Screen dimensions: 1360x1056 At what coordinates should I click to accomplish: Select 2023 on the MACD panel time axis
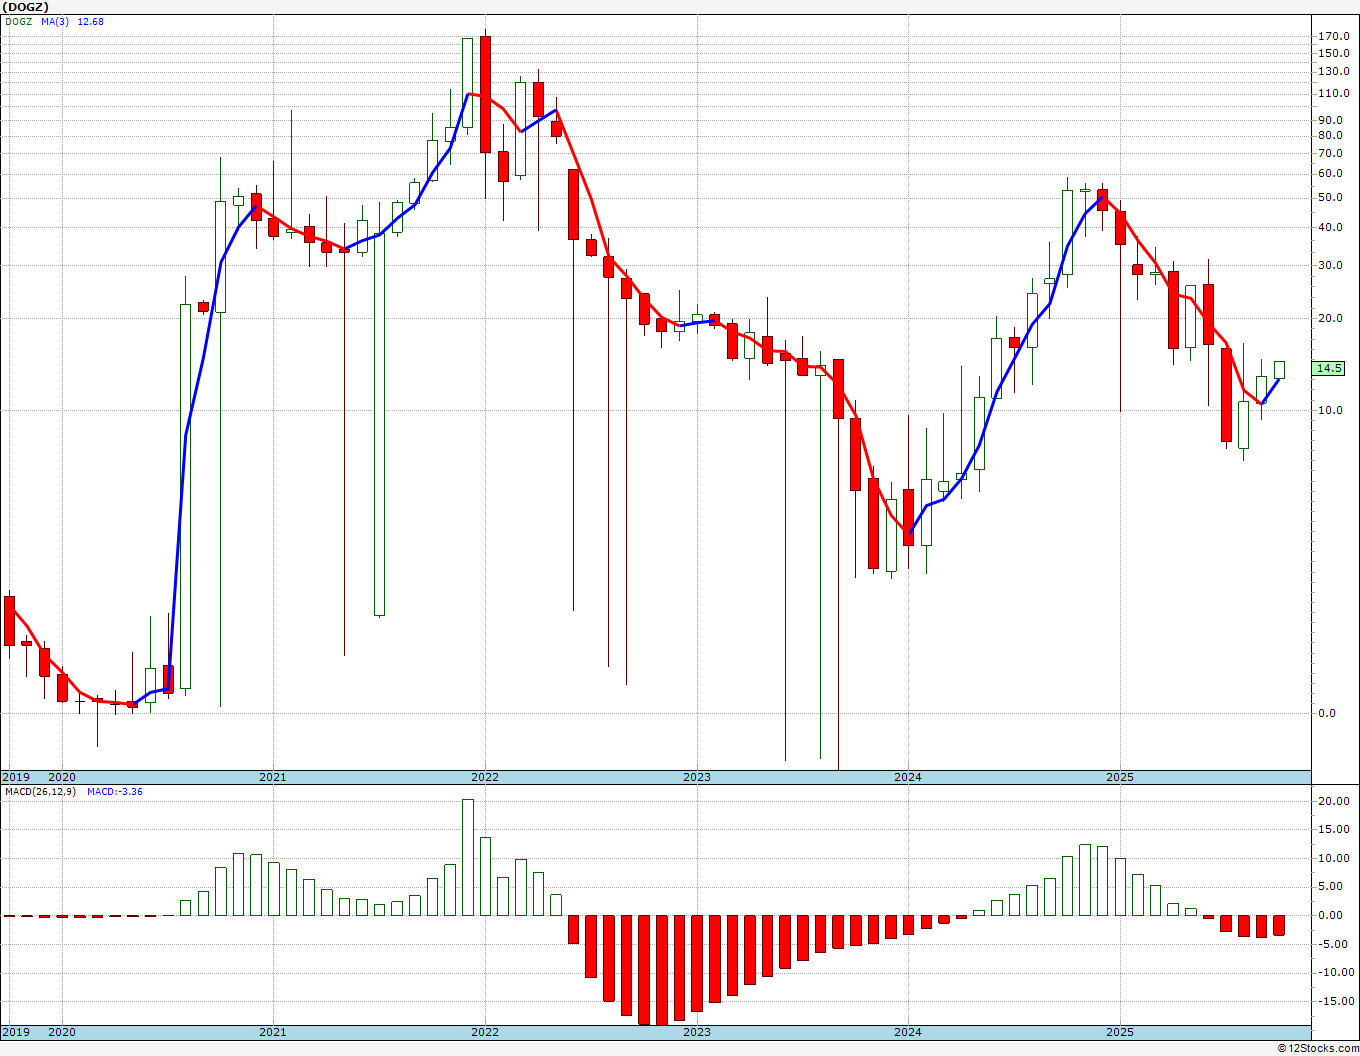click(x=697, y=1032)
